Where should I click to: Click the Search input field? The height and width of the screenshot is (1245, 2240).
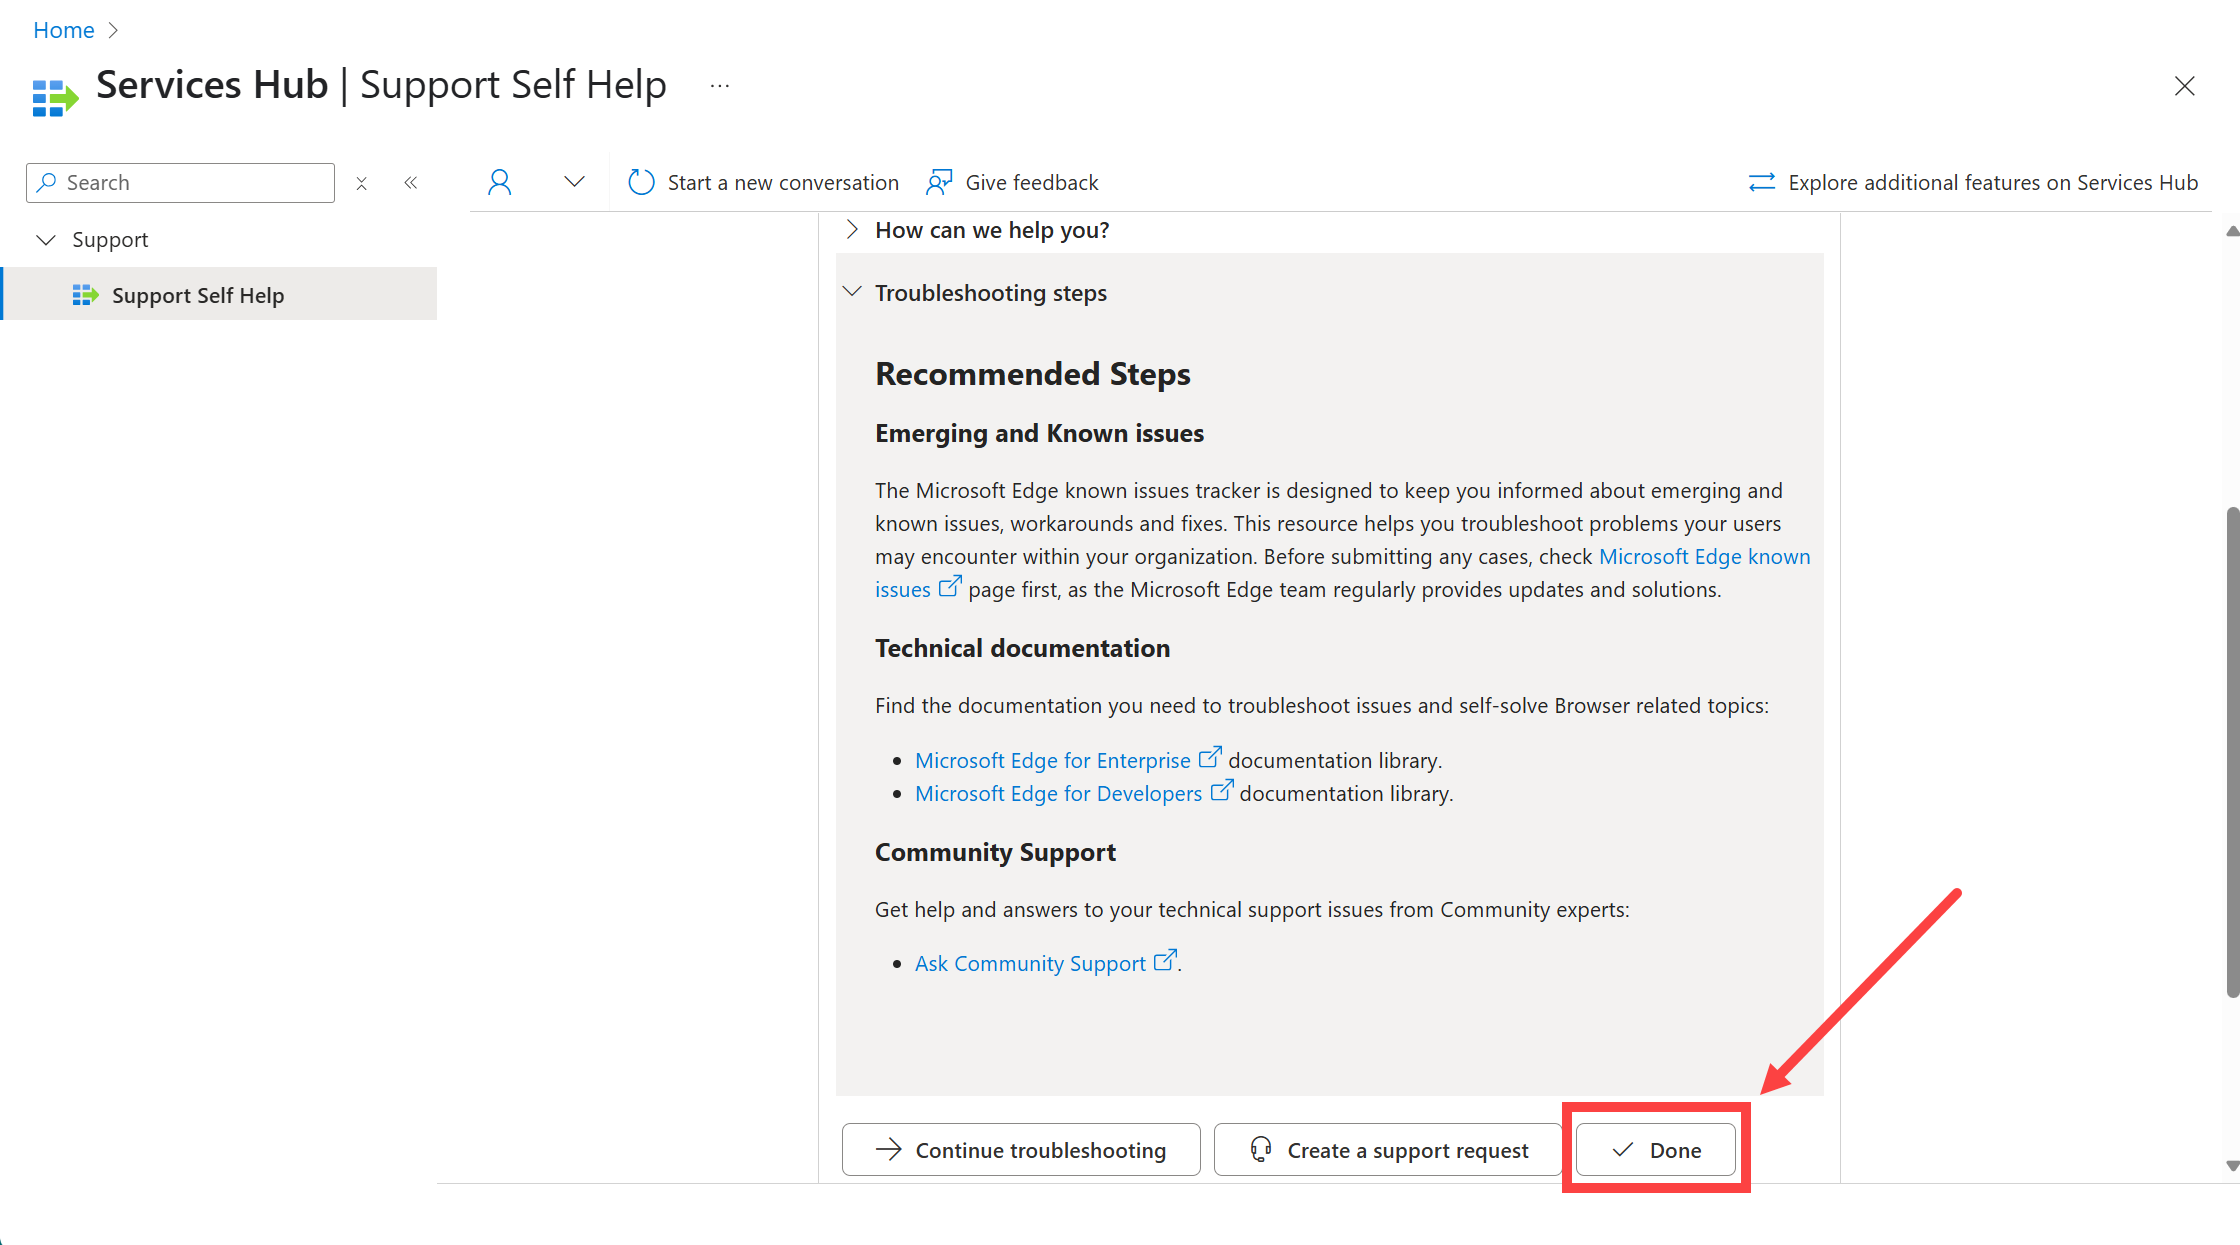[x=179, y=181]
